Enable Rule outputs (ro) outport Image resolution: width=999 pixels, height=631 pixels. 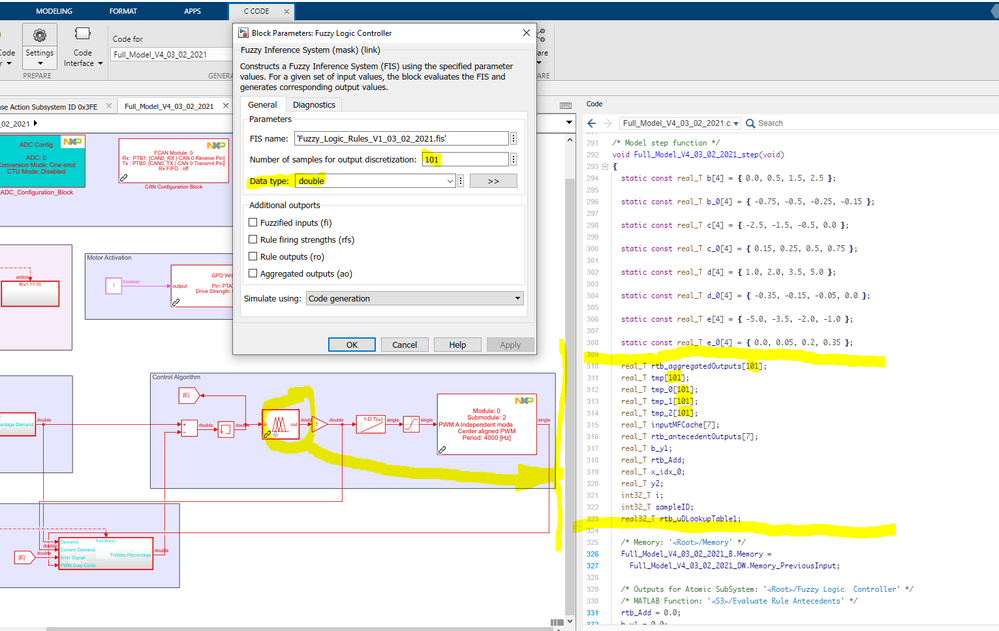click(253, 256)
